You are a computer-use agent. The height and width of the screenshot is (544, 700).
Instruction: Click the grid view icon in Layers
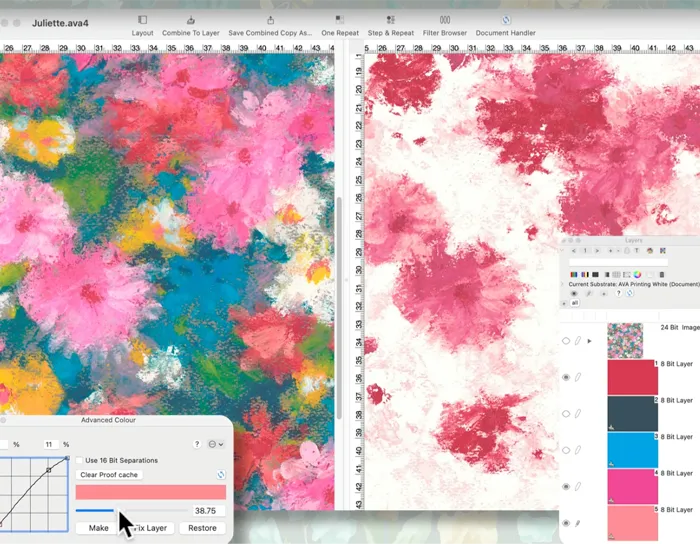616,274
